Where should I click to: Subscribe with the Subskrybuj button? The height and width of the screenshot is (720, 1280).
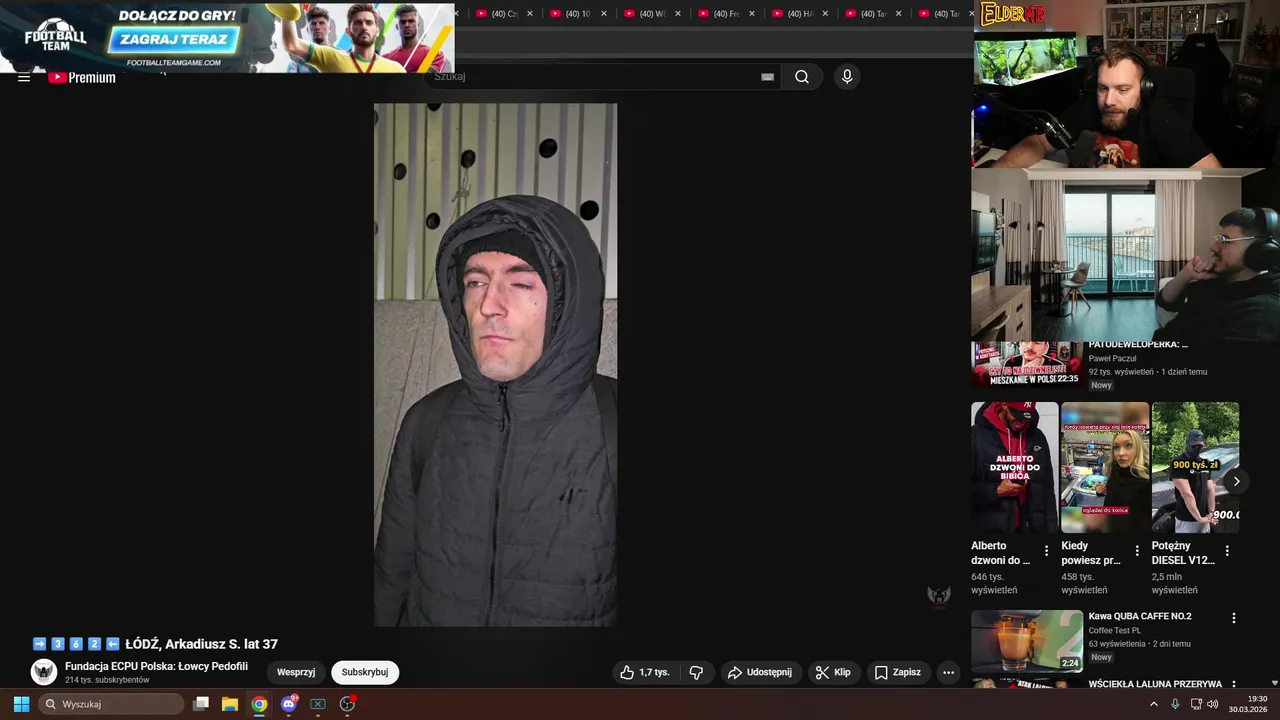point(365,672)
